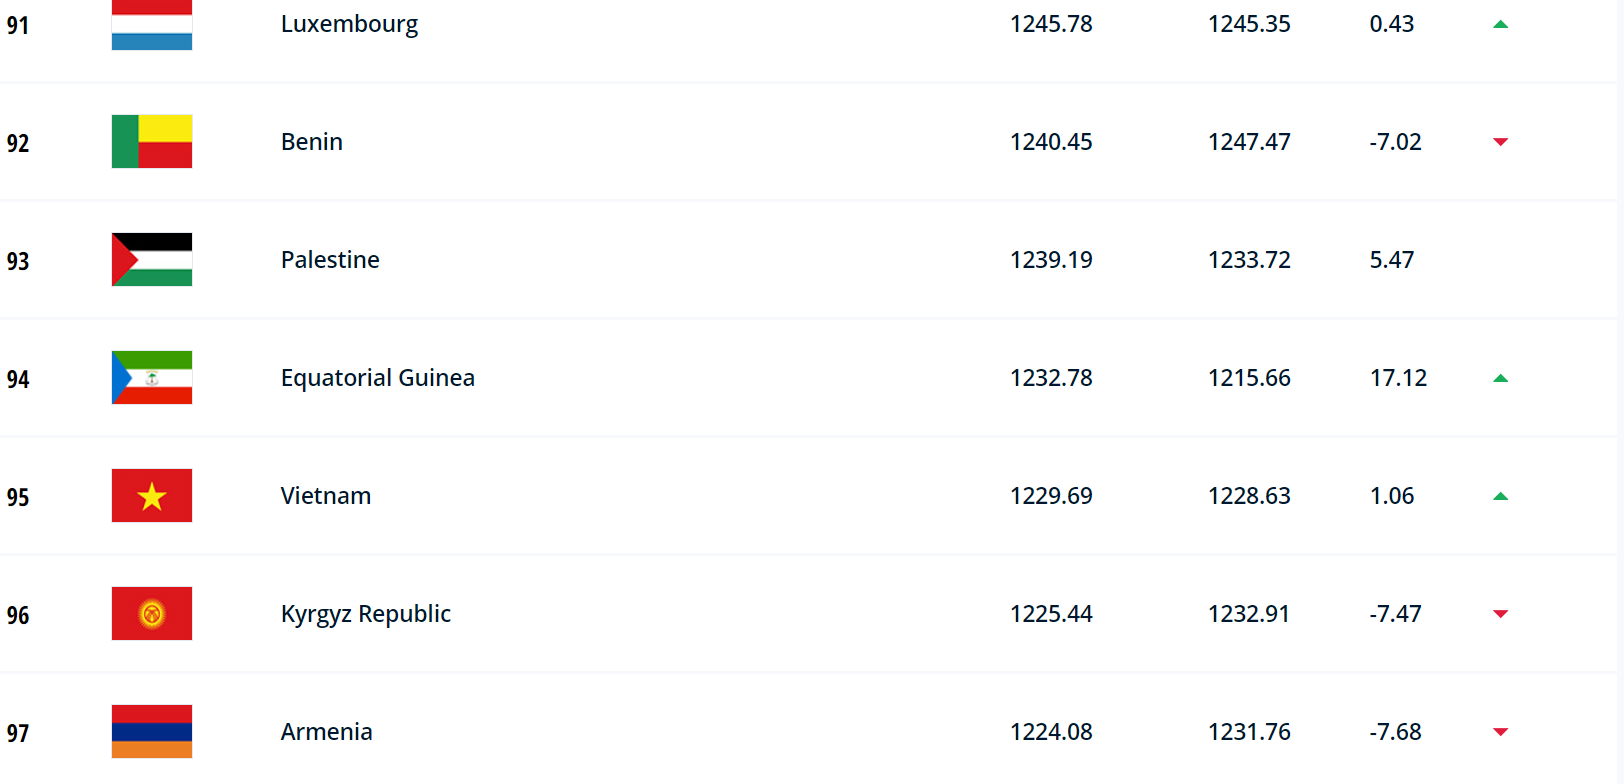Image resolution: width=1624 pixels, height=784 pixels.
Task: Click Equatorial Guinea's green up arrow
Action: tap(1500, 378)
